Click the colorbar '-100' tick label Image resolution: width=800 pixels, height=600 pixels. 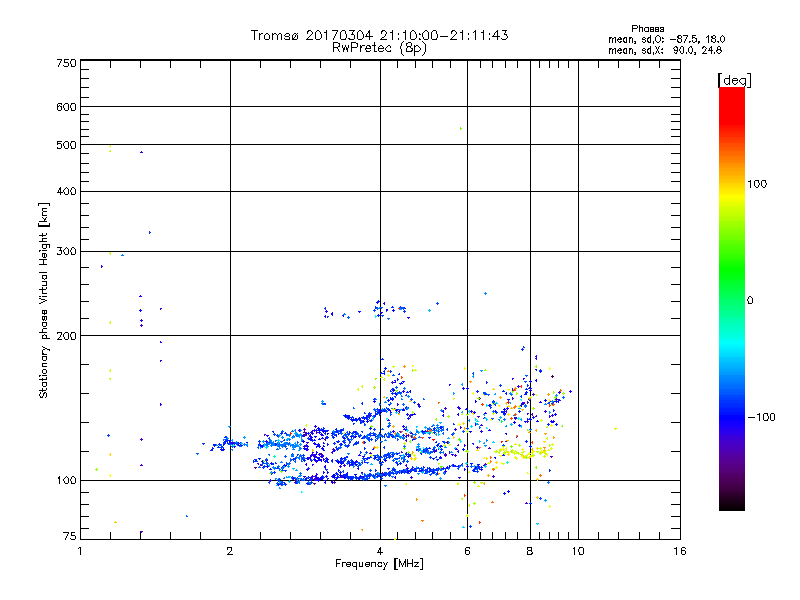pyautogui.click(x=761, y=417)
